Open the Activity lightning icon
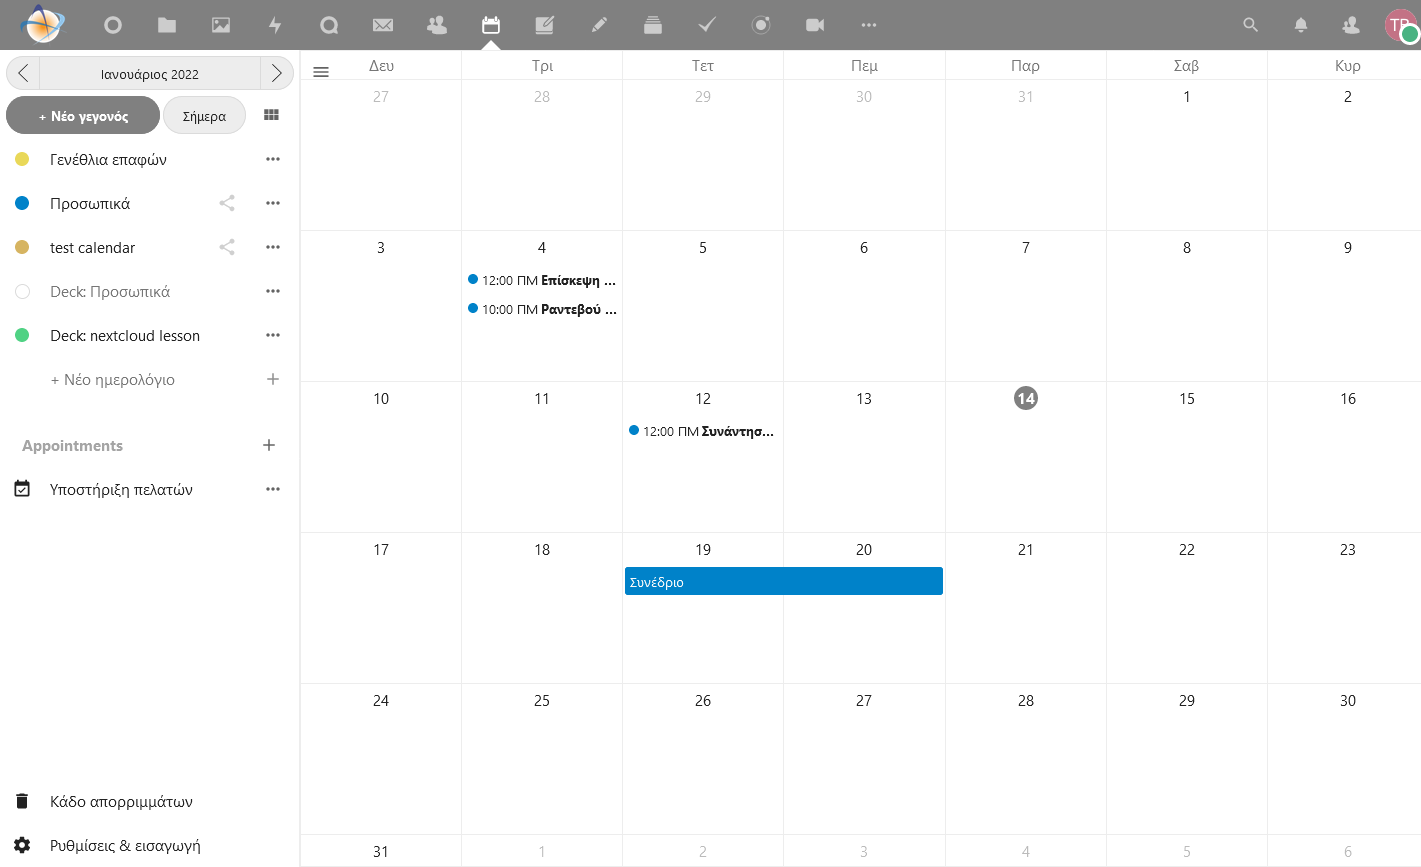This screenshot has width=1421, height=867. (275, 25)
